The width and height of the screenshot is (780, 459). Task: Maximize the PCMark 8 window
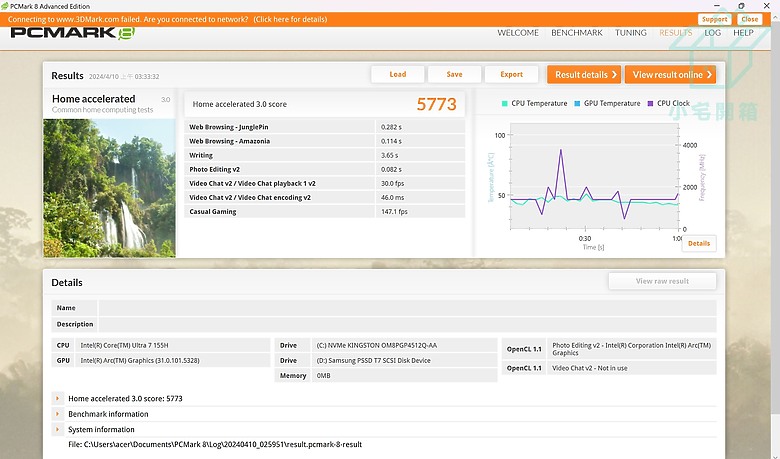pos(741,6)
